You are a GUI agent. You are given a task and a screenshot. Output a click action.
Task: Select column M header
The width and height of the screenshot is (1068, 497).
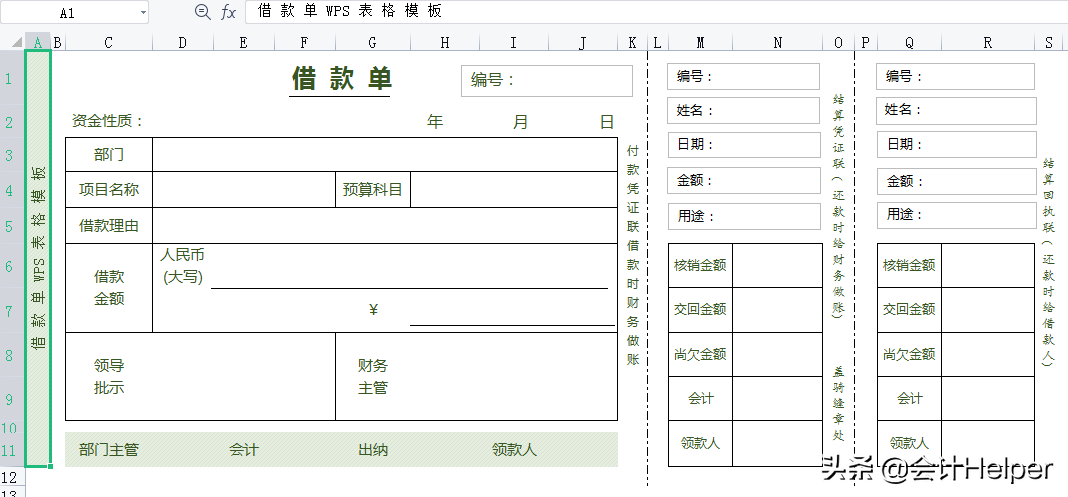(700, 43)
